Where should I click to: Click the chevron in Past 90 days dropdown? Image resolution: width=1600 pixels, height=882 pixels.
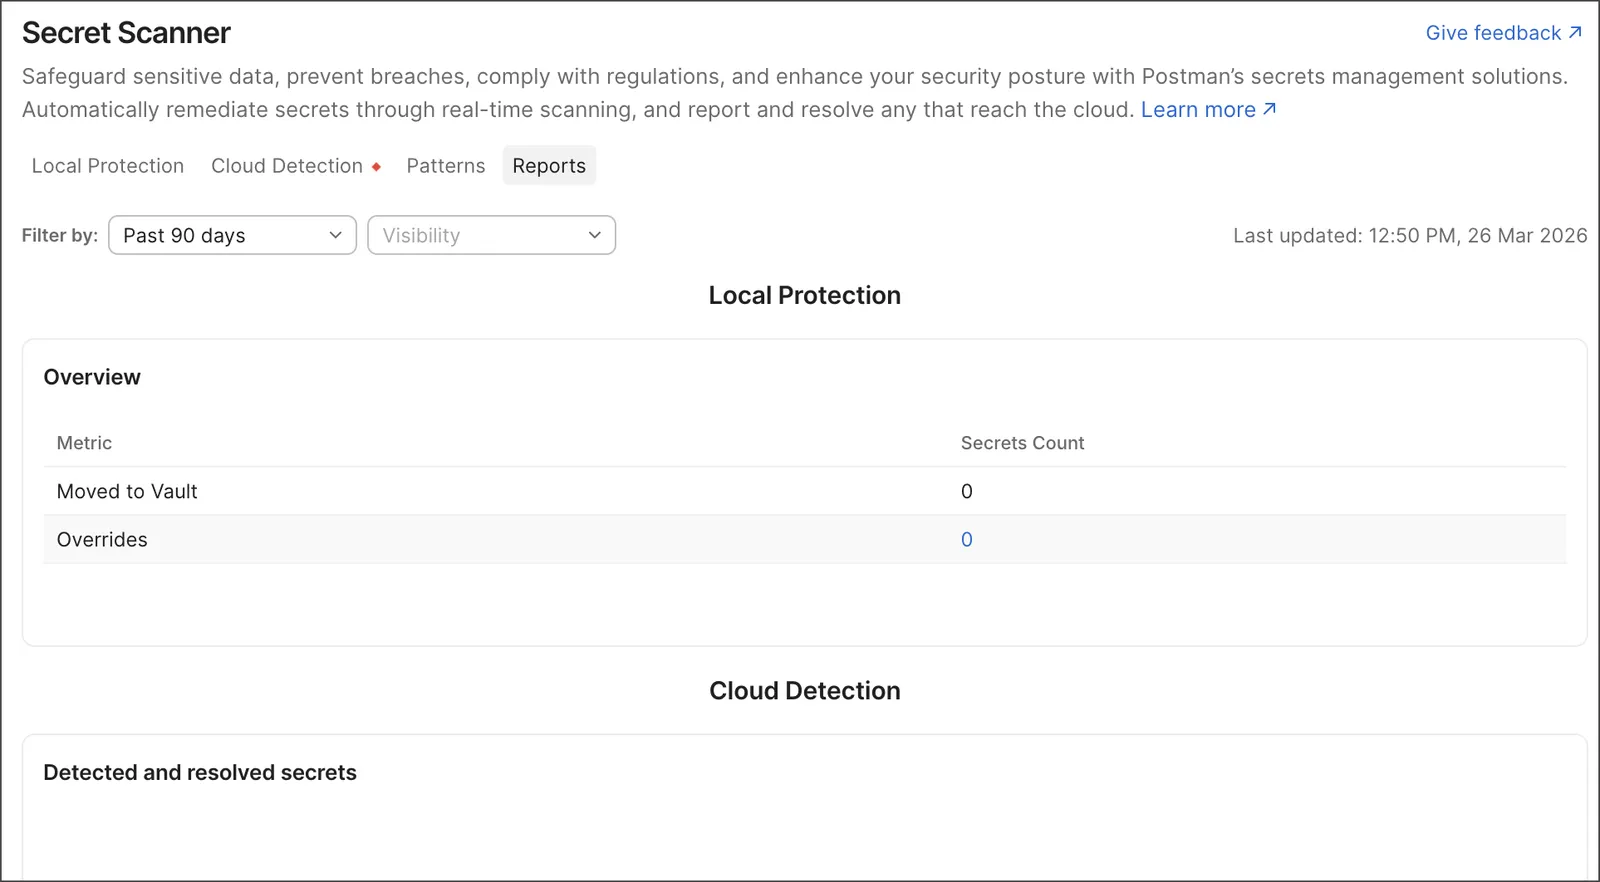tap(335, 235)
